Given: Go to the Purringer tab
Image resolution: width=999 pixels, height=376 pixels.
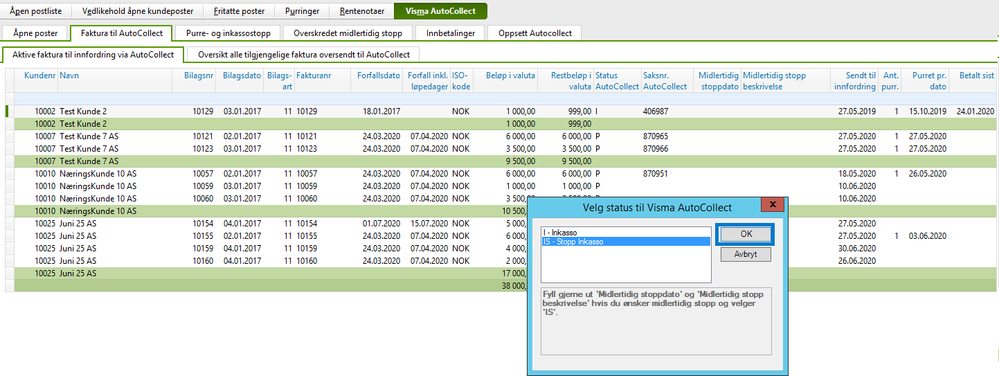Looking at the screenshot, I should 303,11.
